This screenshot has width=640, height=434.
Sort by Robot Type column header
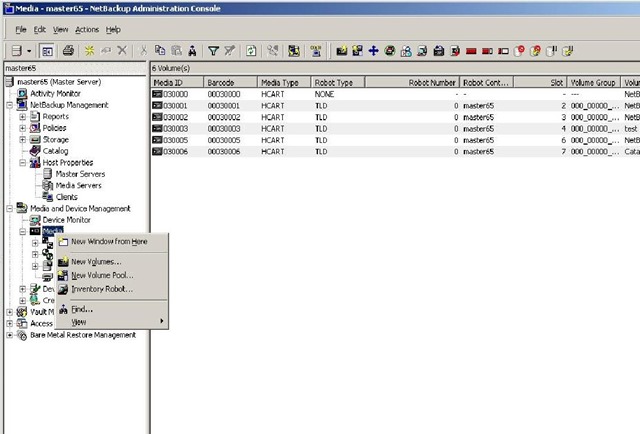[x=338, y=82]
